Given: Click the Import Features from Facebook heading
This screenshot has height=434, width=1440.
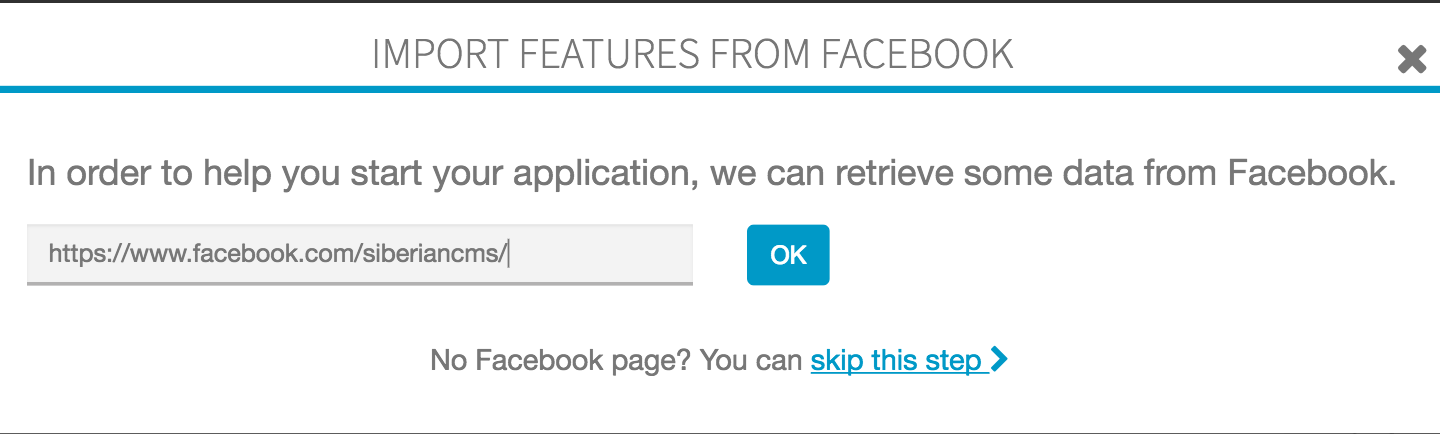Looking at the screenshot, I should (x=692, y=54).
